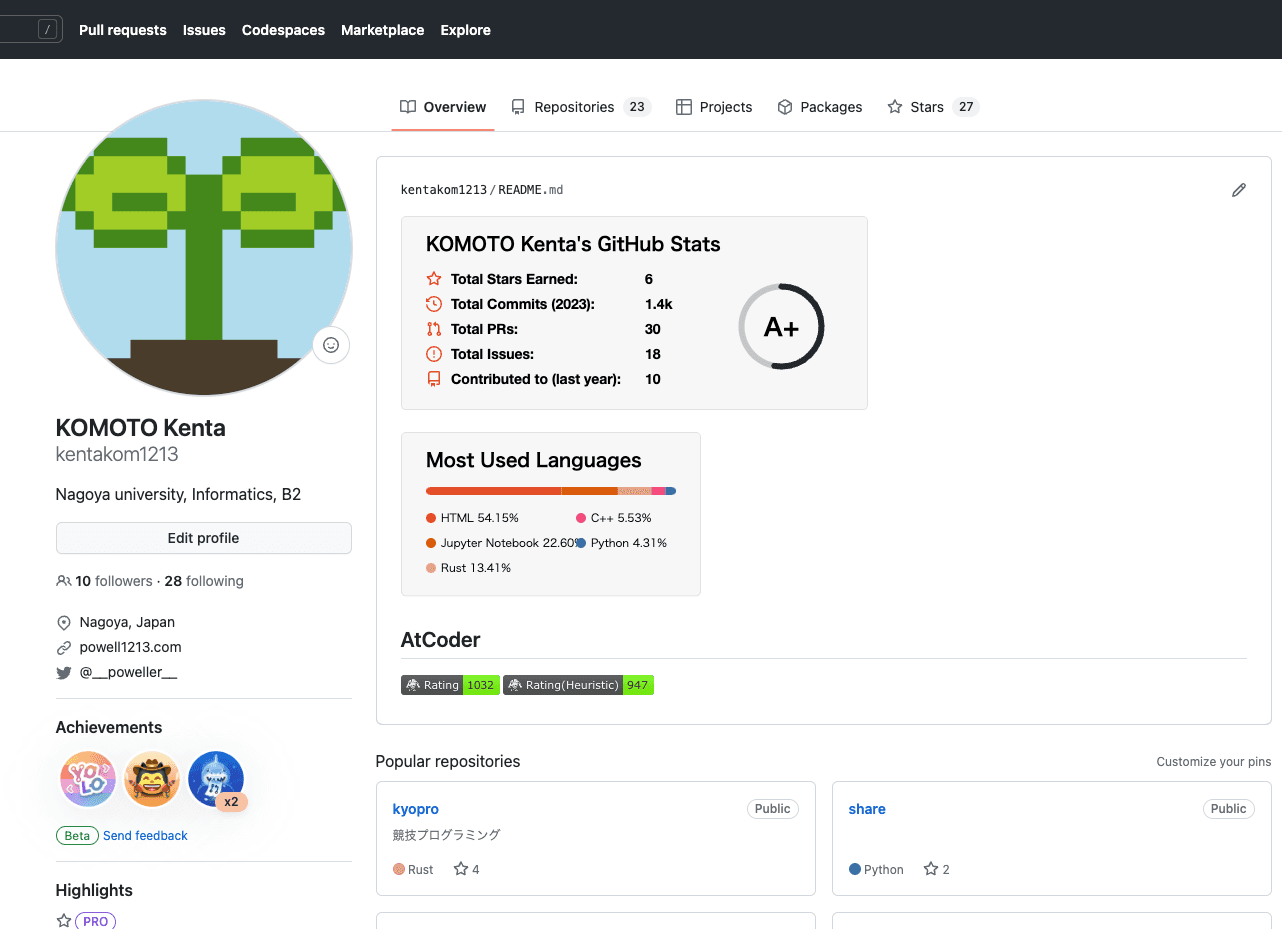Viewport: 1282px width, 929px height.
Task: Click the location pin icon
Action: pos(64,622)
